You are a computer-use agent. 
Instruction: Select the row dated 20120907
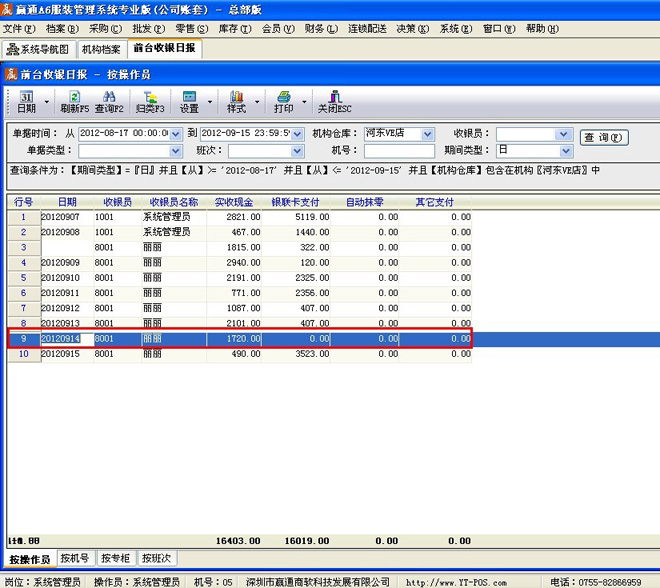click(x=240, y=217)
